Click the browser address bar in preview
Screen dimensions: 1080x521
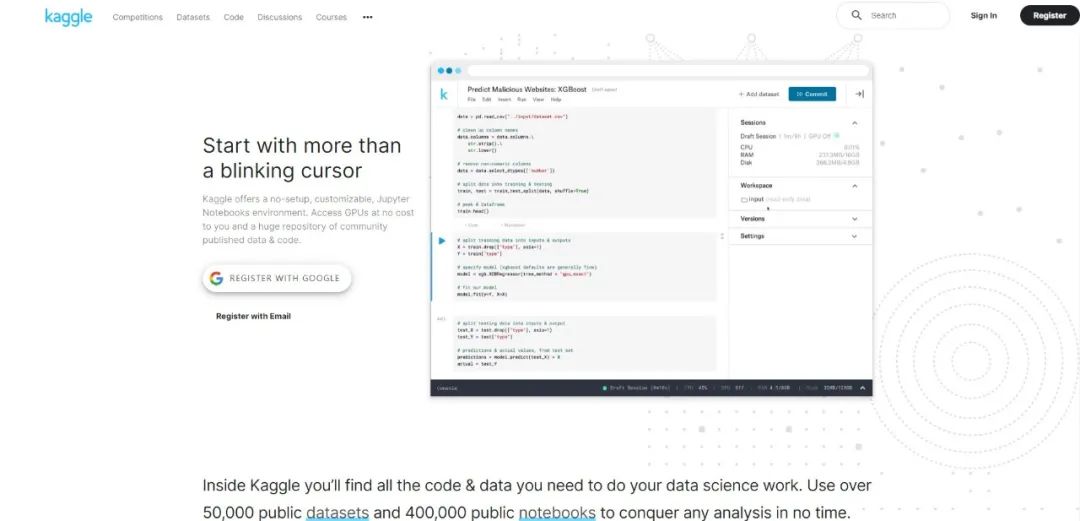(667, 70)
